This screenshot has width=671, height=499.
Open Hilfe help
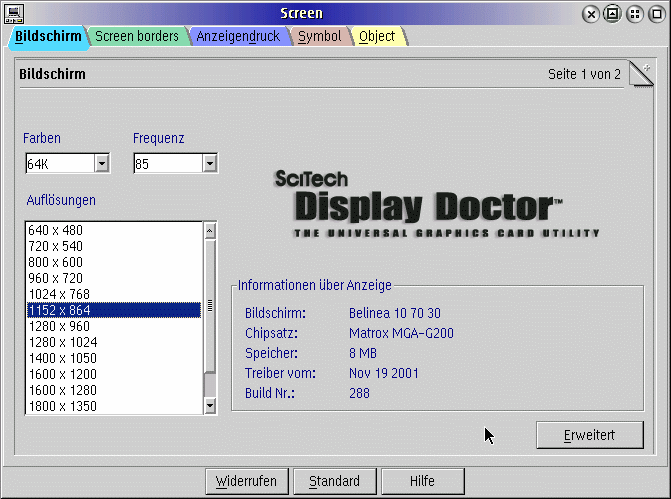click(422, 481)
